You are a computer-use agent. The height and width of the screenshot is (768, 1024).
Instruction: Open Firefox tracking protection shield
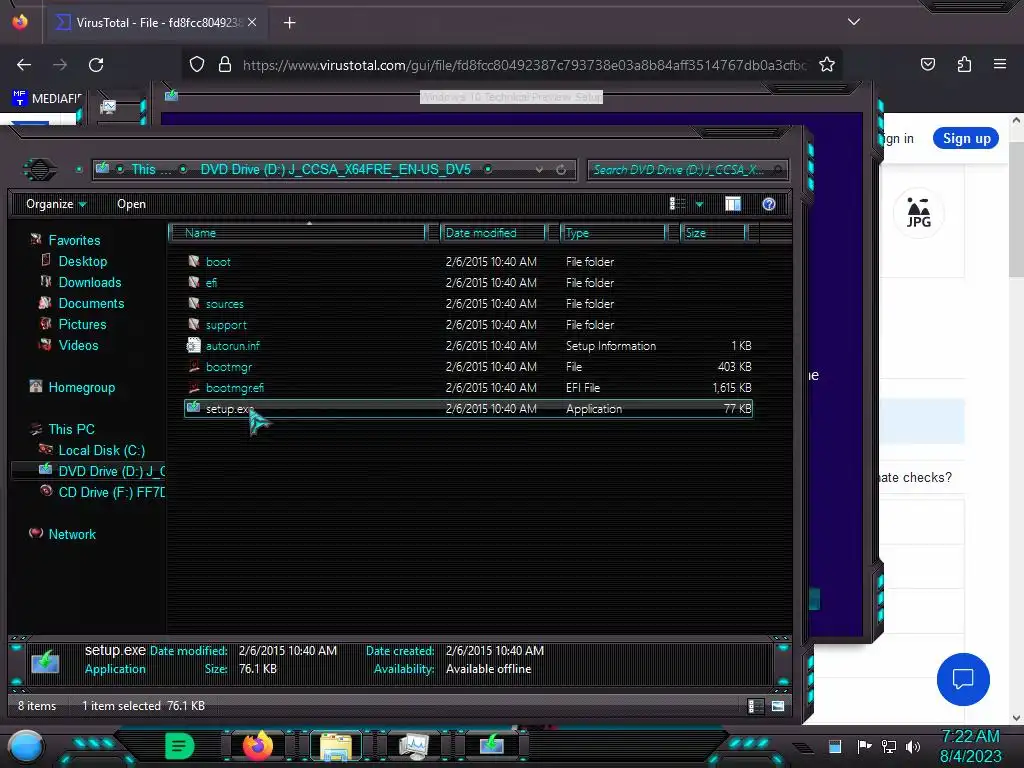197,65
